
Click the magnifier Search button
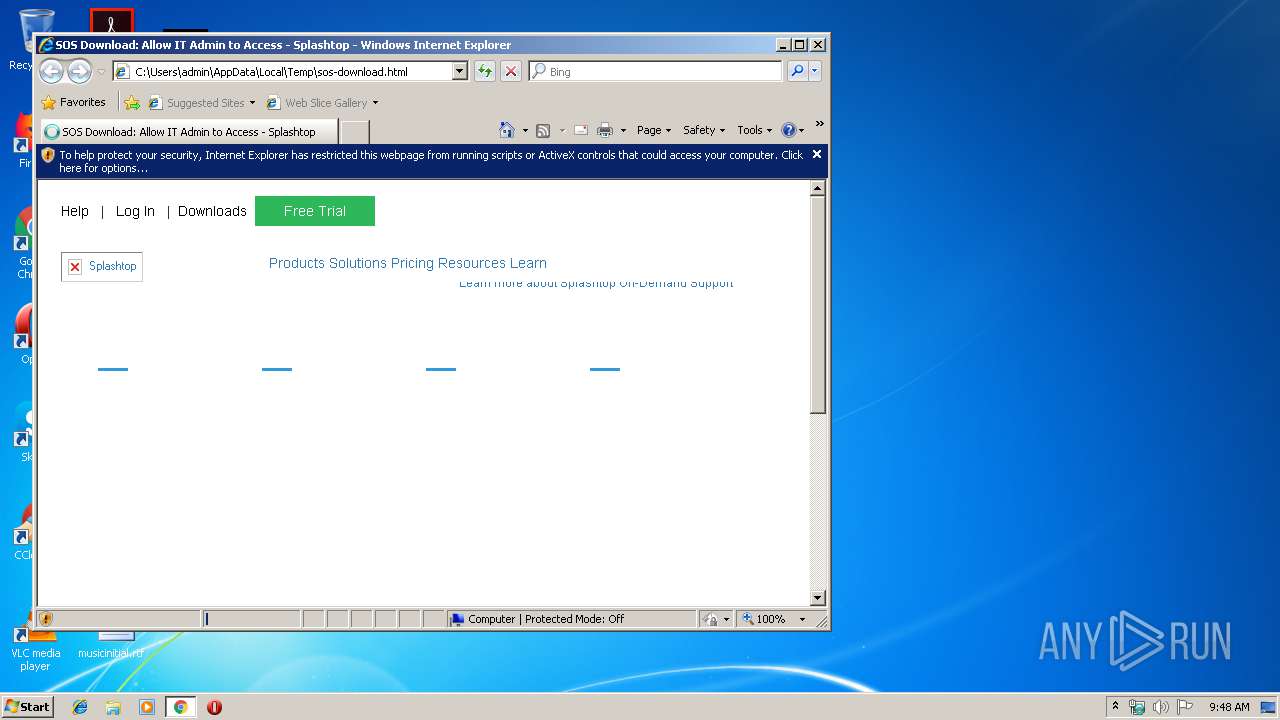coord(797,72)
